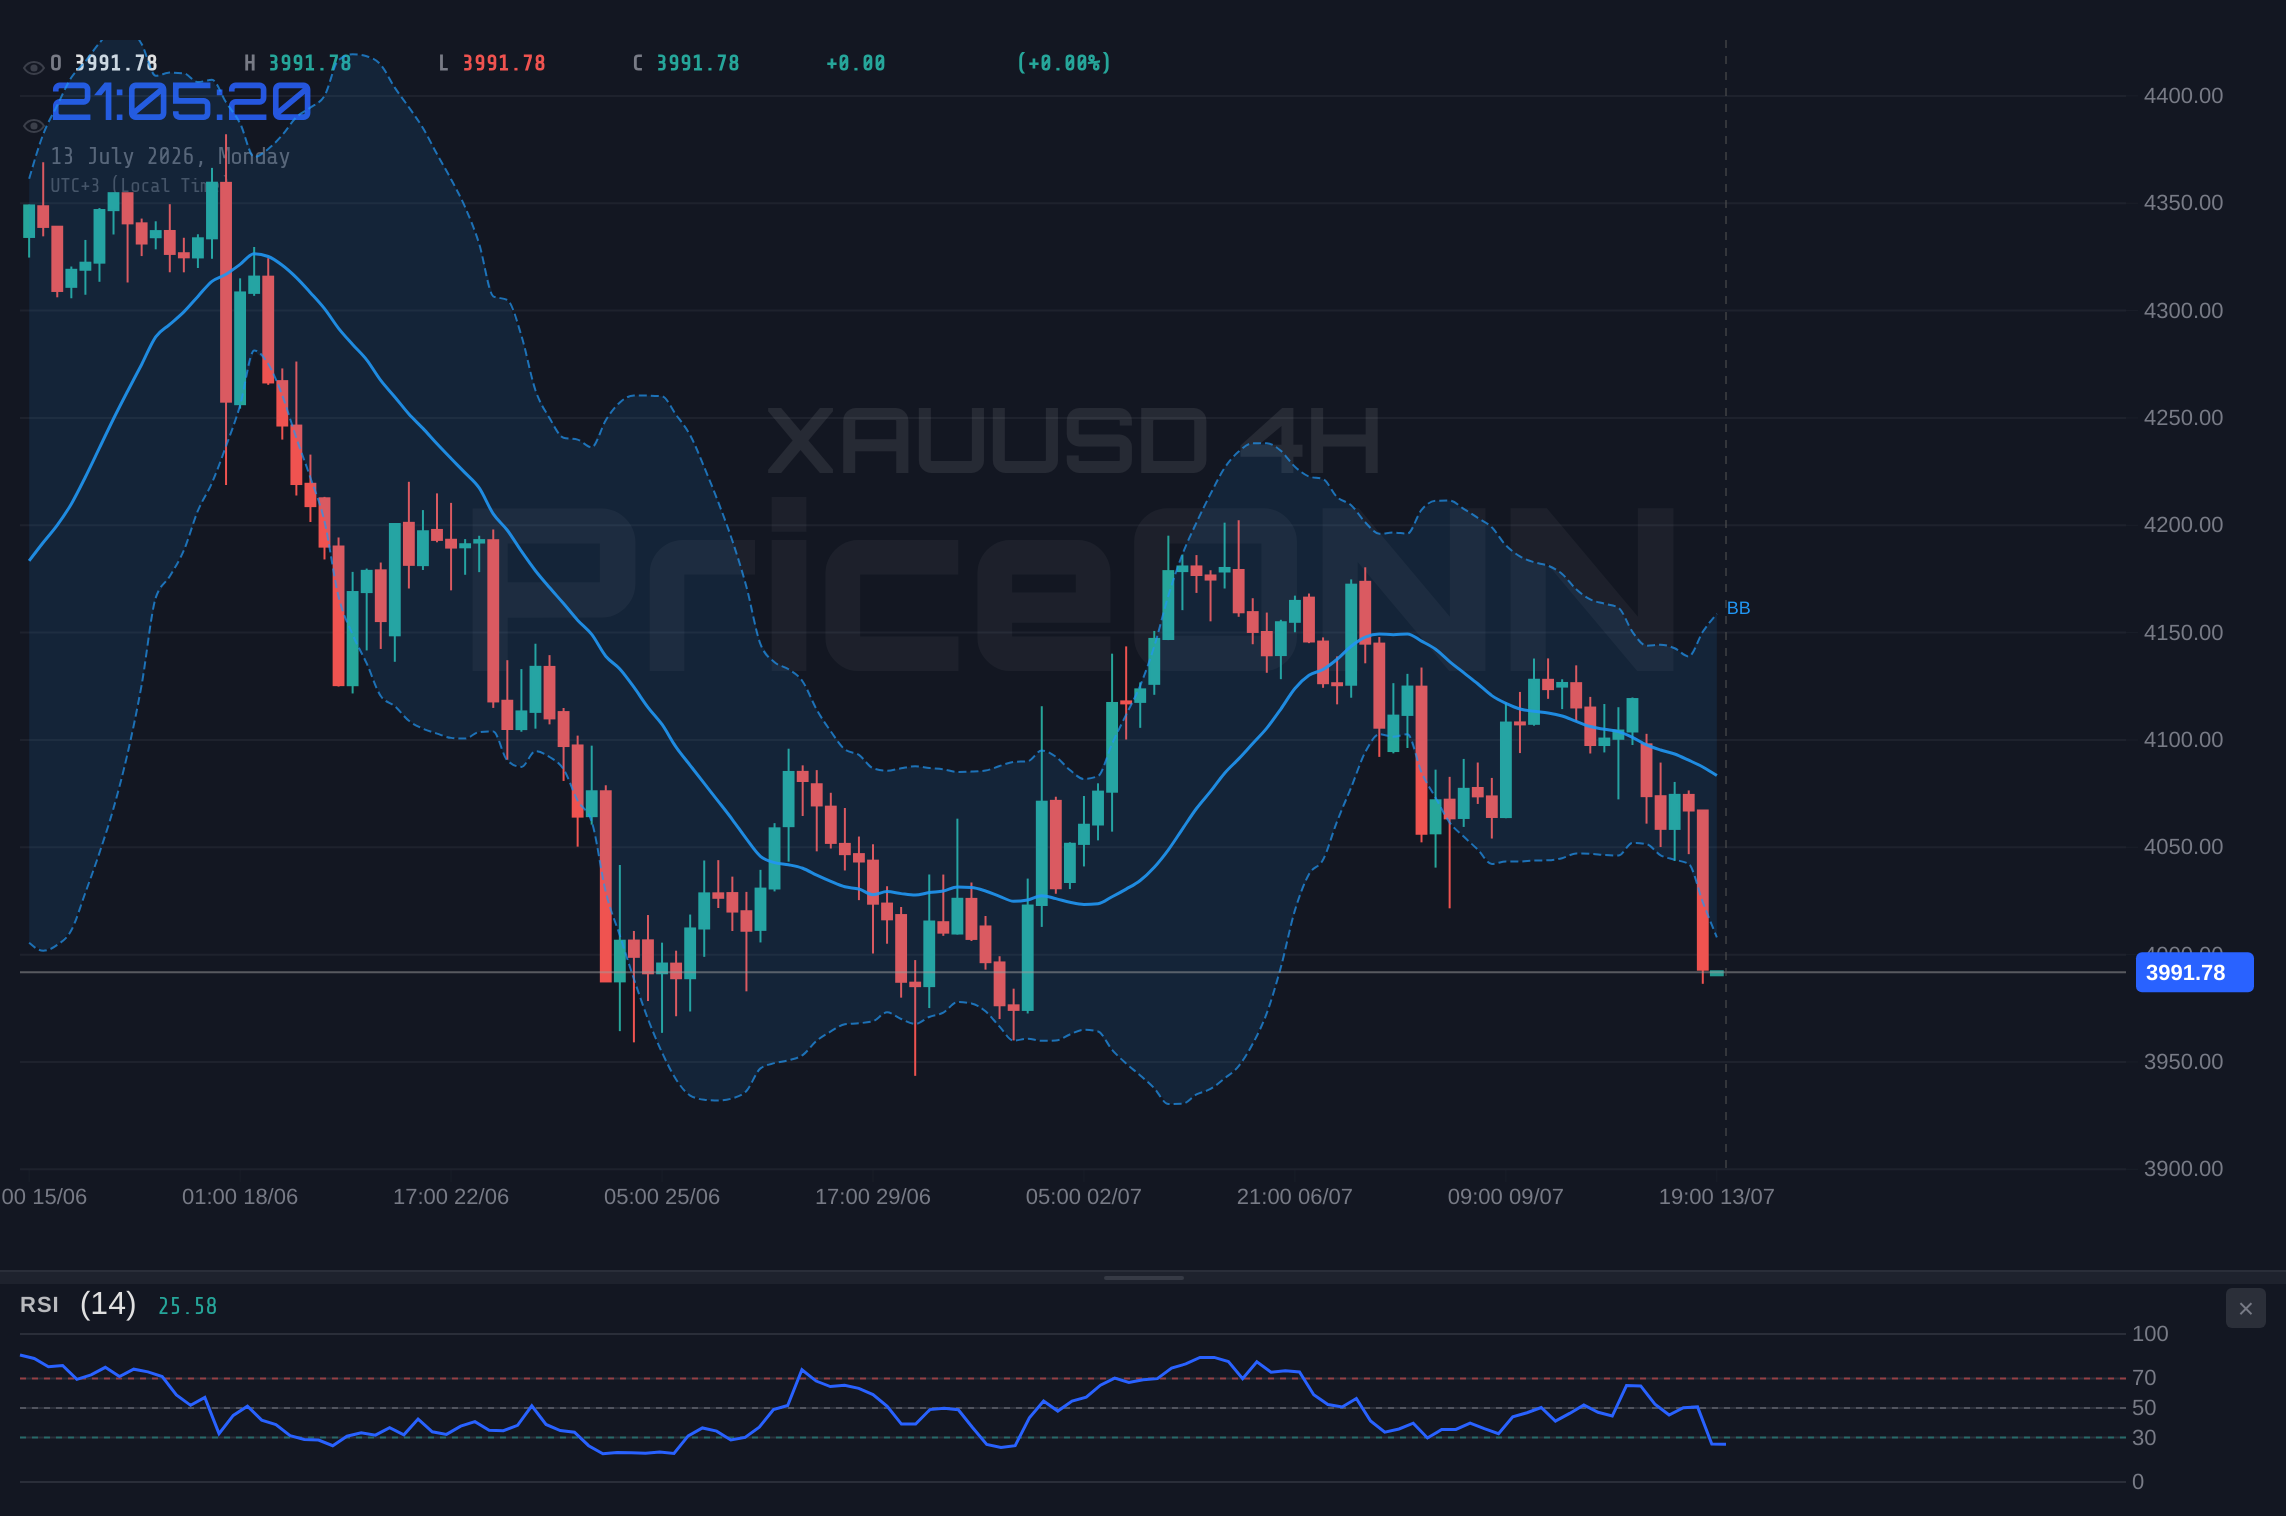Grab the divider handle above RSI panel

click(1143, 1277)
